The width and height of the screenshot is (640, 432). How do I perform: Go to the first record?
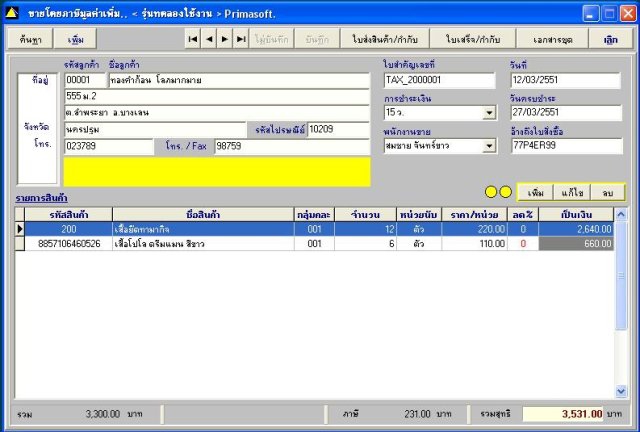tap(193, 39)
